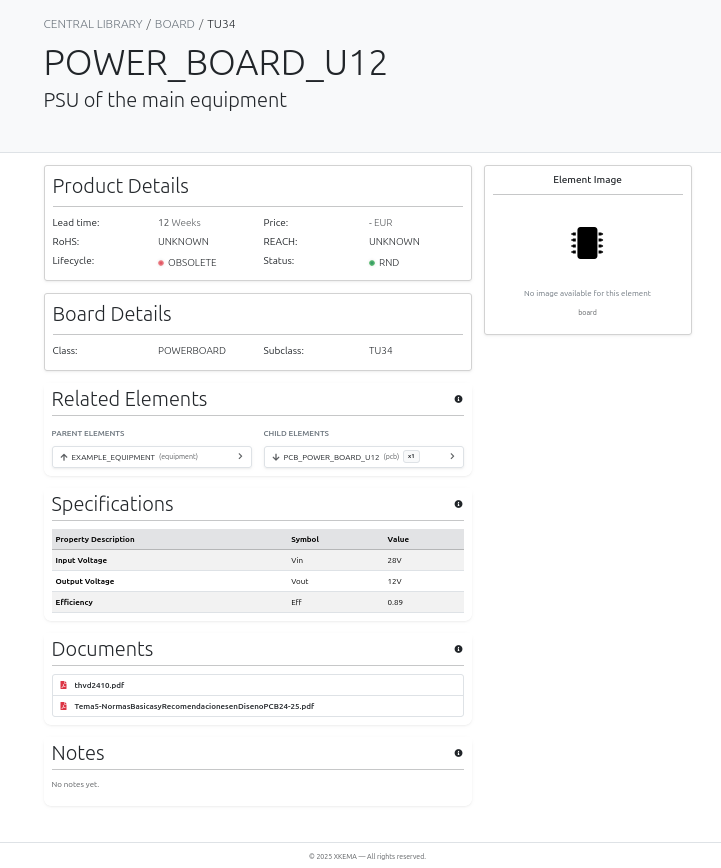Viewport: 721px width, 868px height.
Task: Open the info tooltip for Related Elements
Action: click(x=458, y=398)
